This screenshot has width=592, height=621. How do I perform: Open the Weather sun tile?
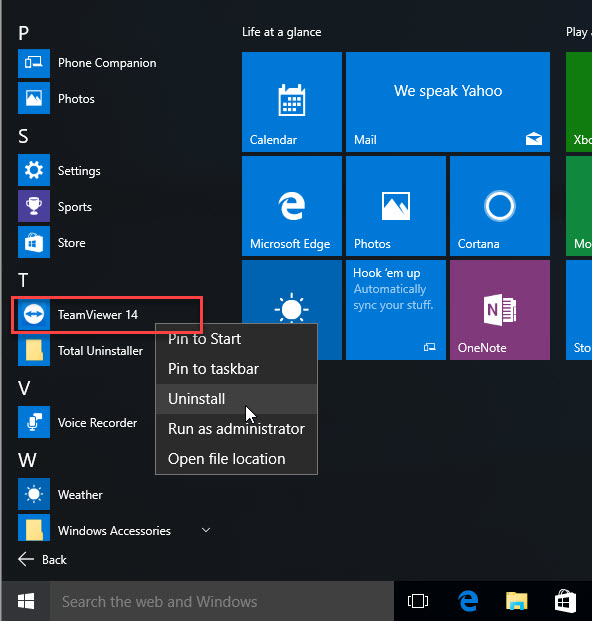(x=292, y=293)
